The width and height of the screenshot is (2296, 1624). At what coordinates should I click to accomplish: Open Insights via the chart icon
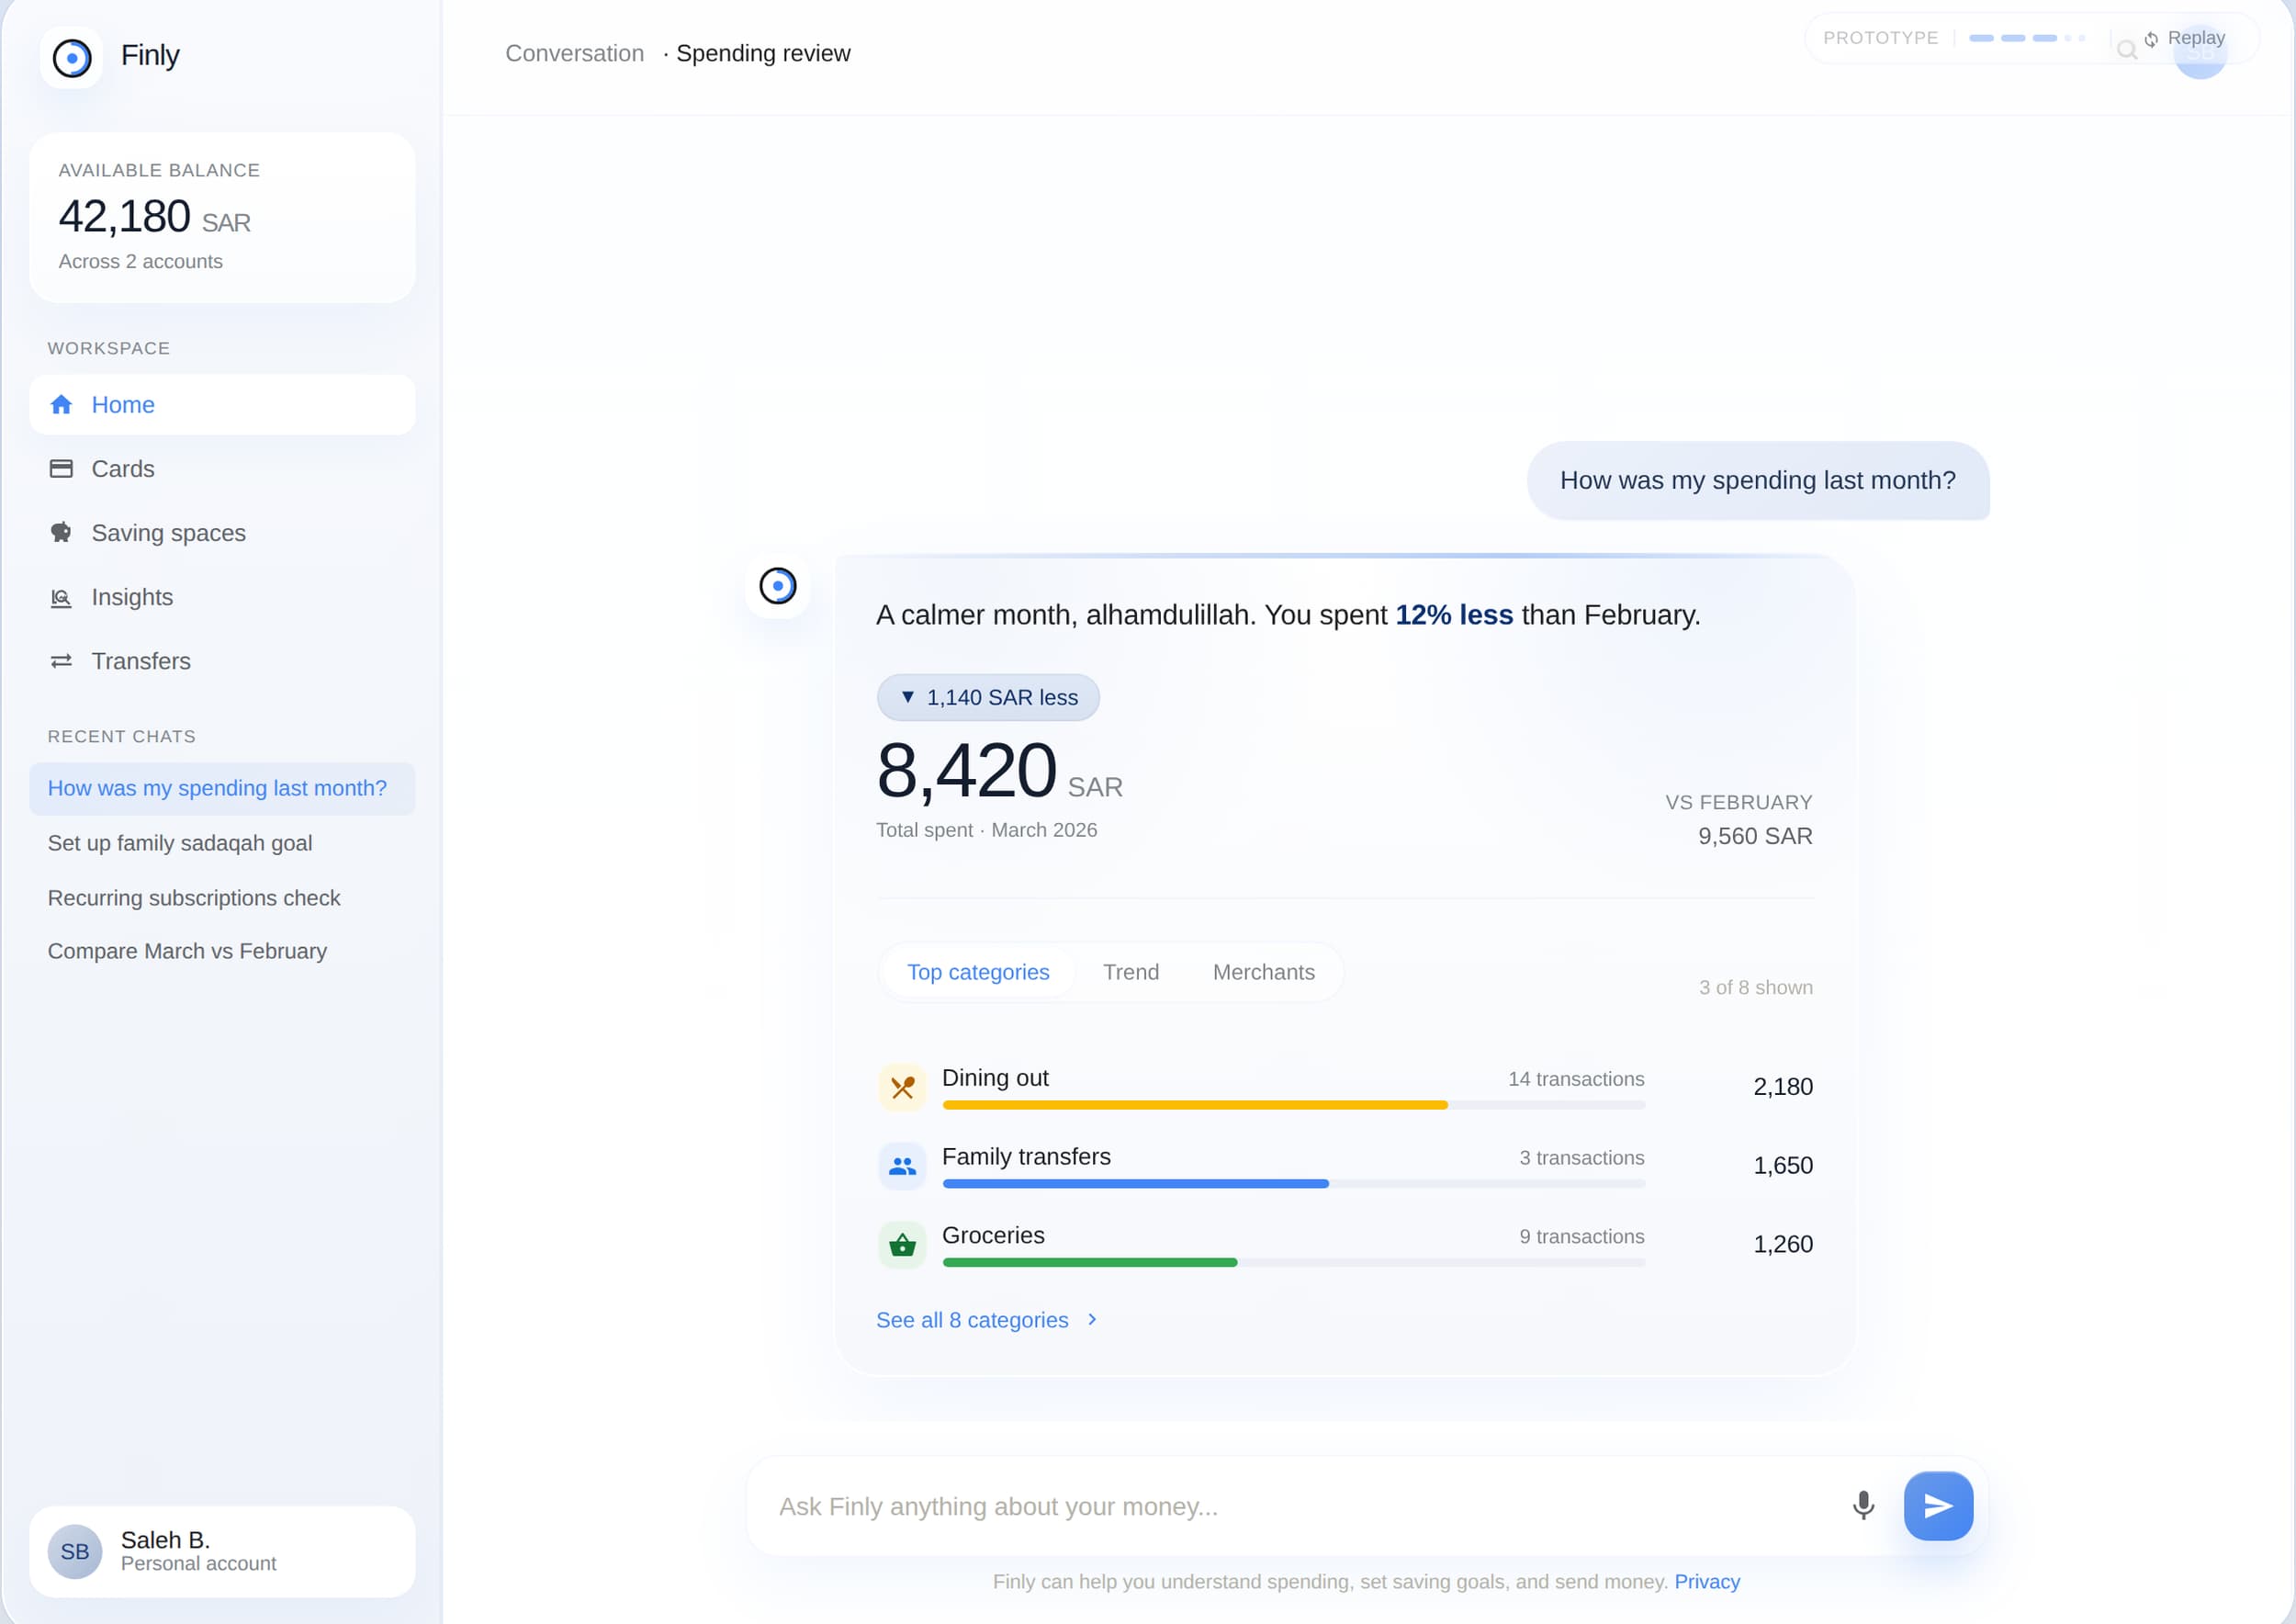click(x=61, y=597)
